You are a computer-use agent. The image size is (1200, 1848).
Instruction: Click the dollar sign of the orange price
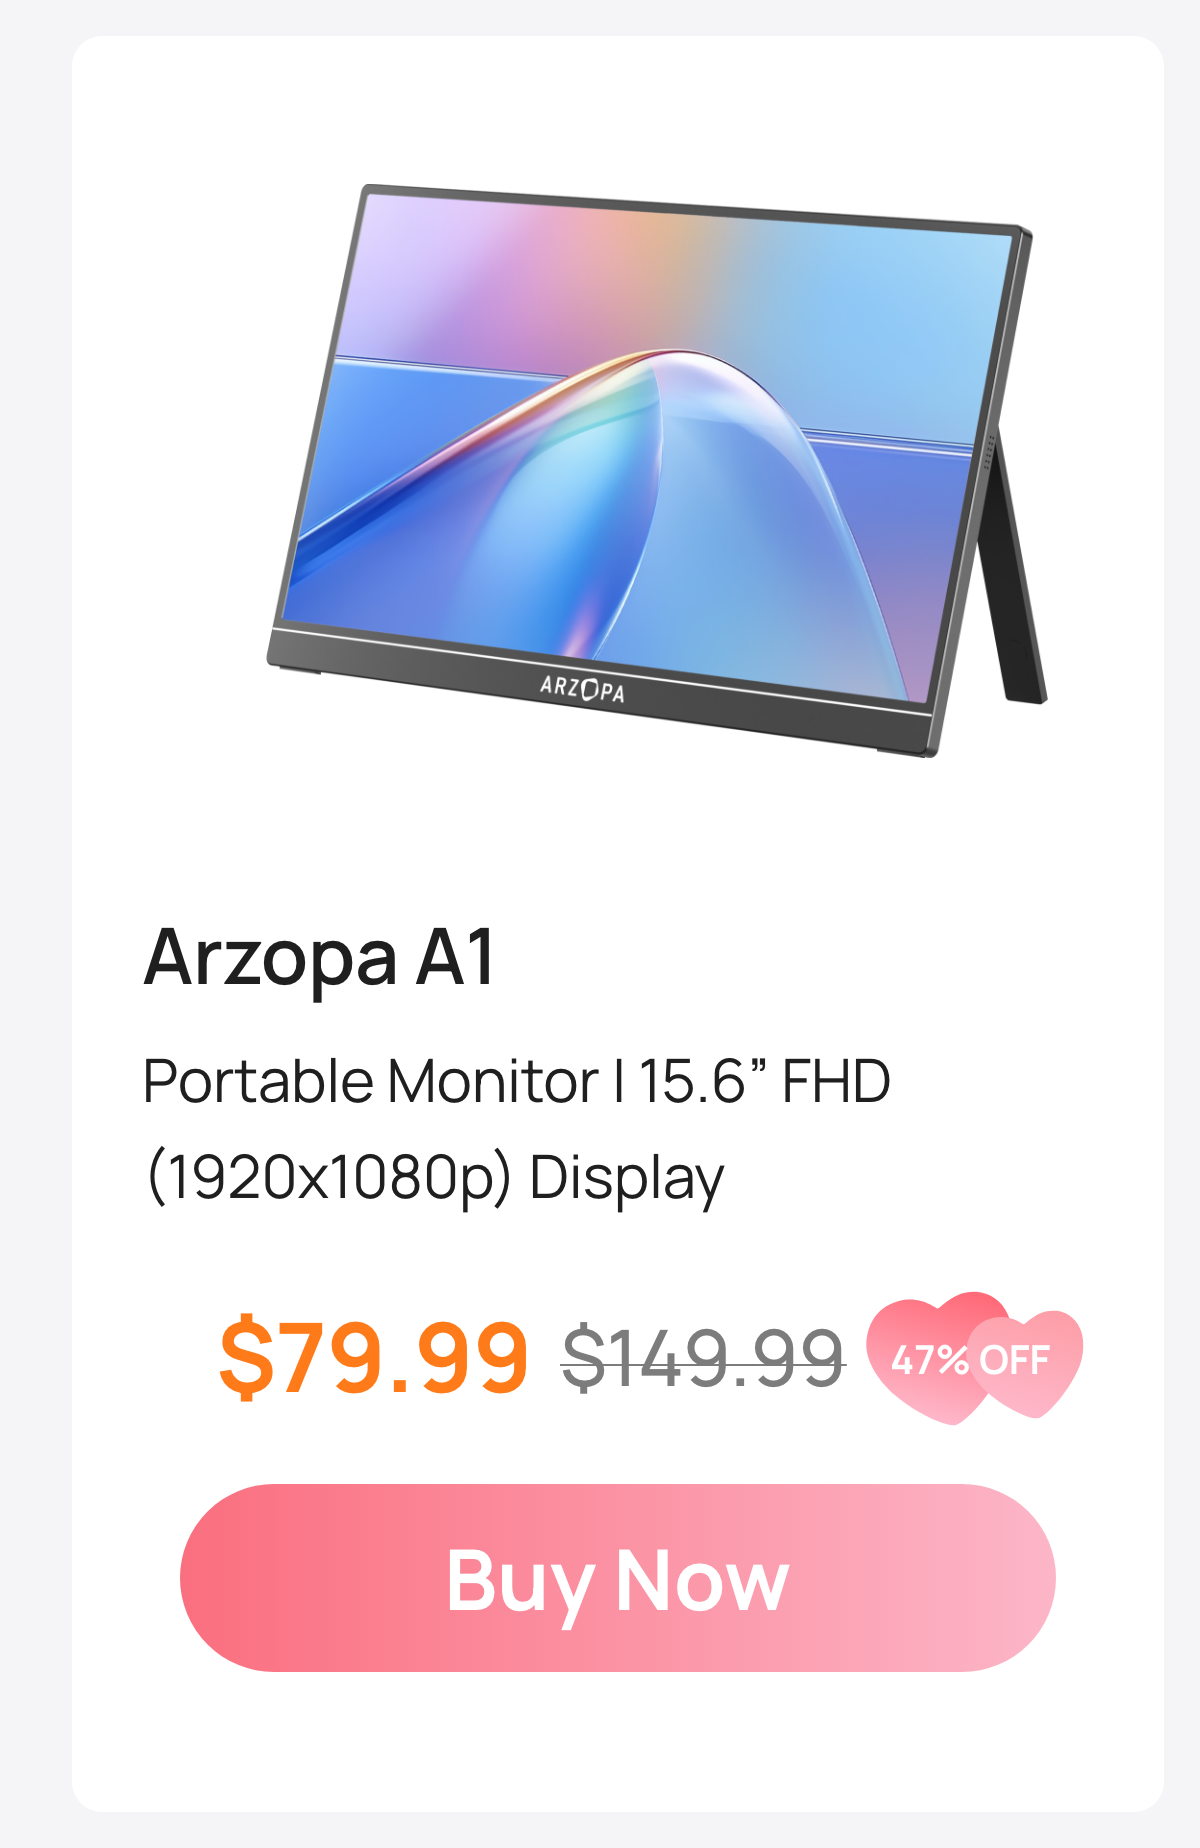pyautogui.click(x=246, y=1358)
